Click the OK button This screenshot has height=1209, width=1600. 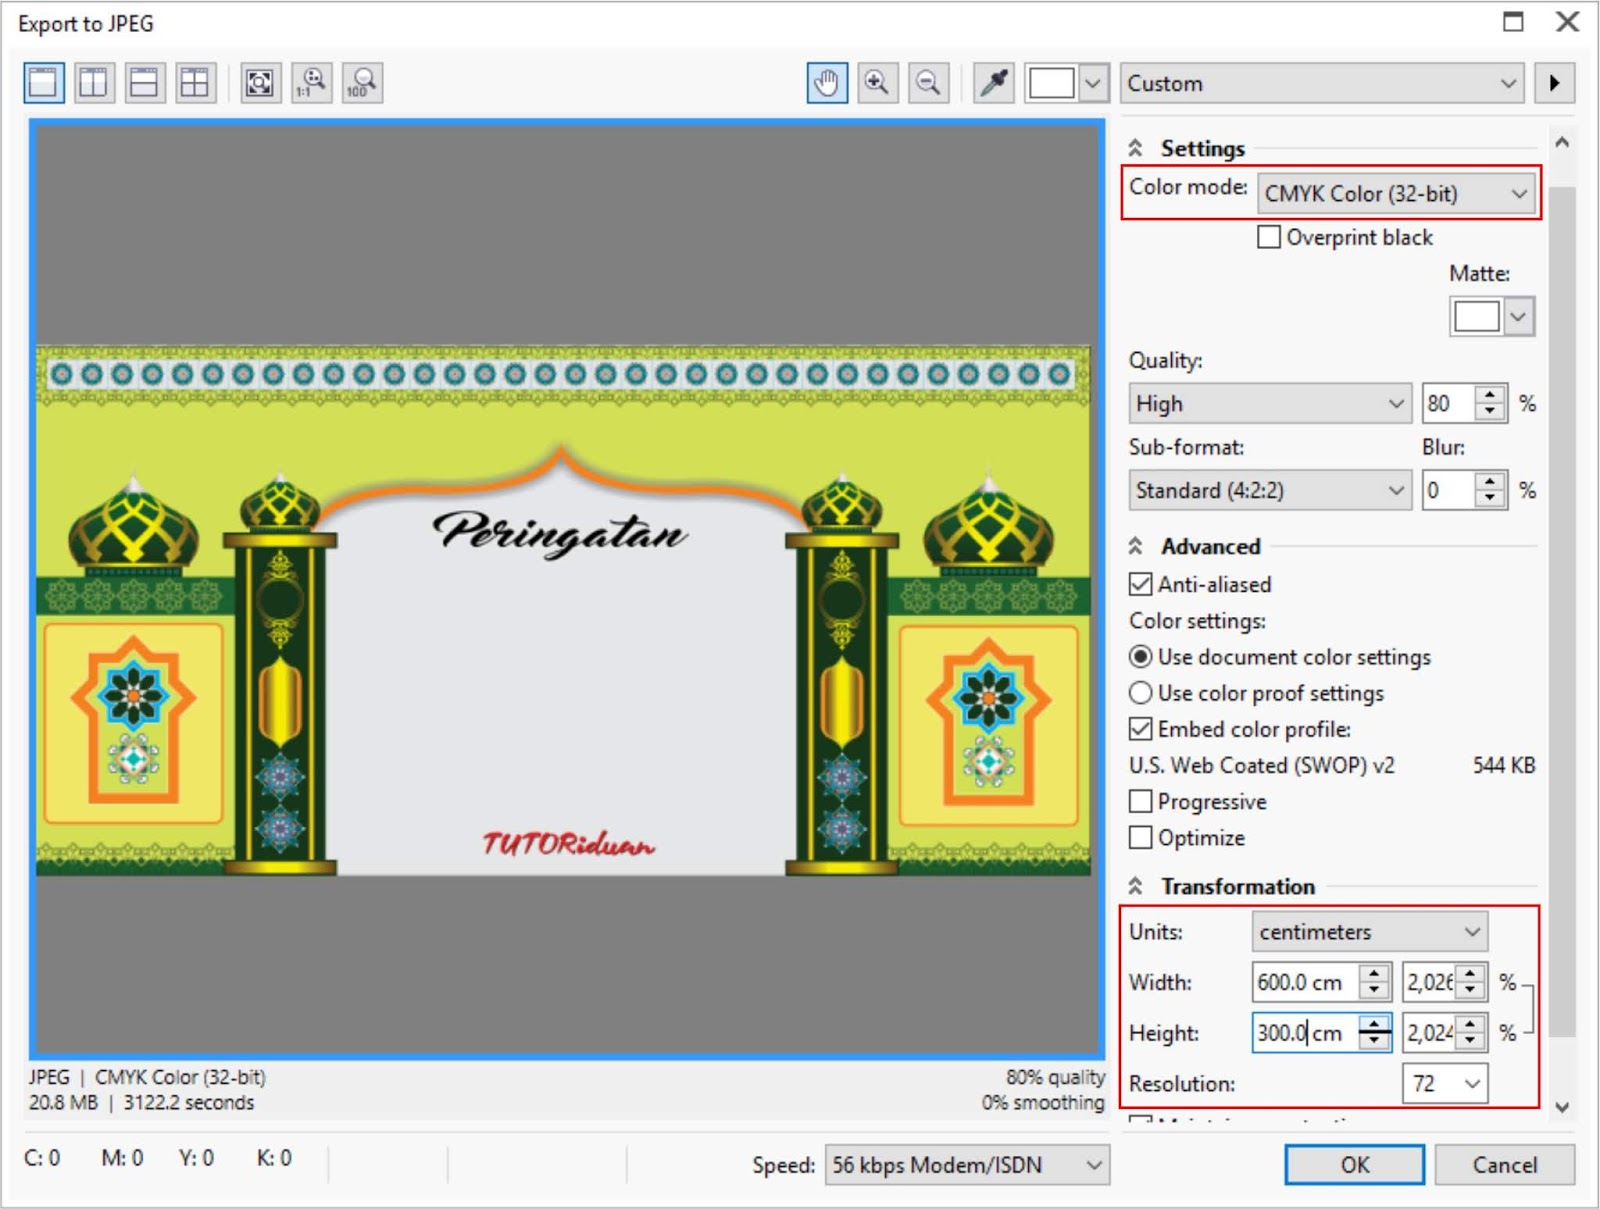tap(1353, 1165)
